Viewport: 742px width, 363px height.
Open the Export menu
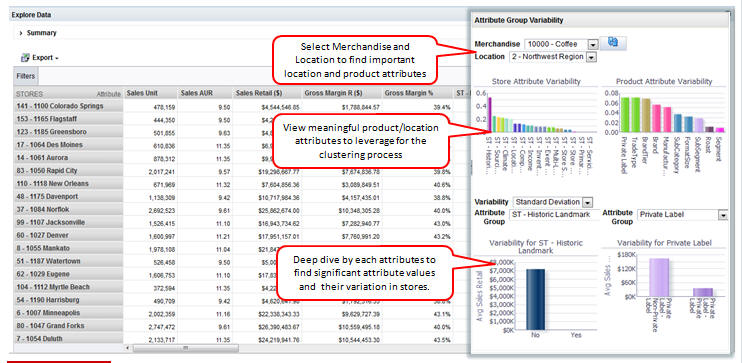(x=40, y=58)
